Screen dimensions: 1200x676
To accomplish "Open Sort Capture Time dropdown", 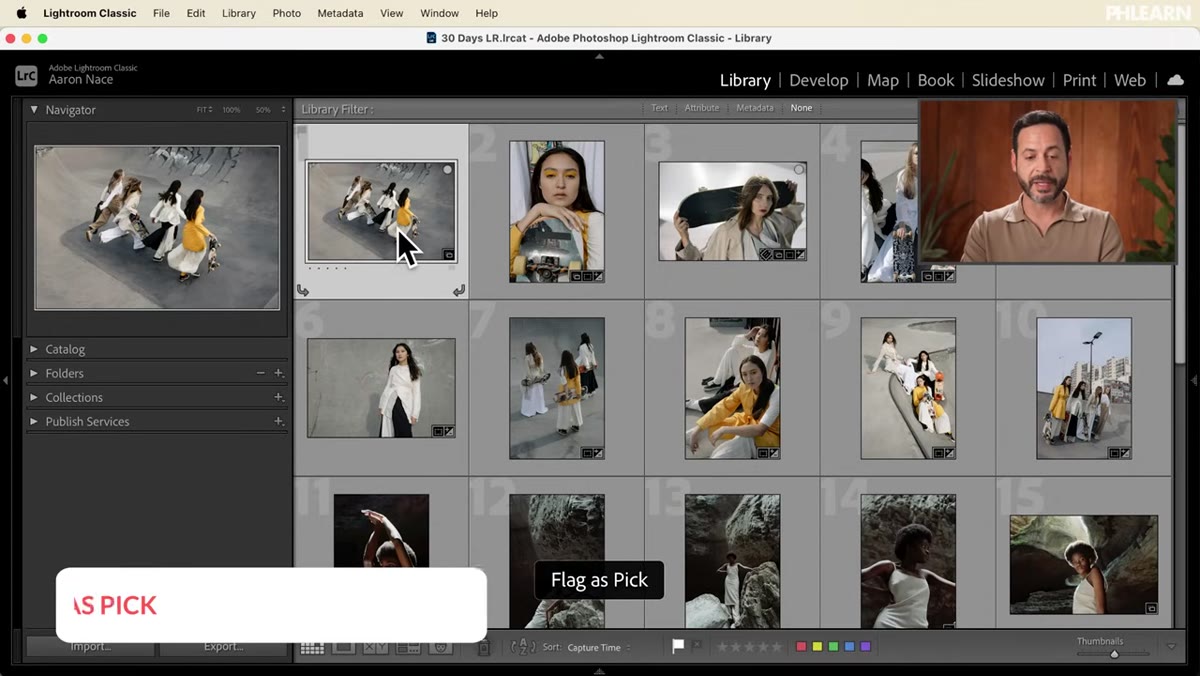I will (x=599, y=648).
